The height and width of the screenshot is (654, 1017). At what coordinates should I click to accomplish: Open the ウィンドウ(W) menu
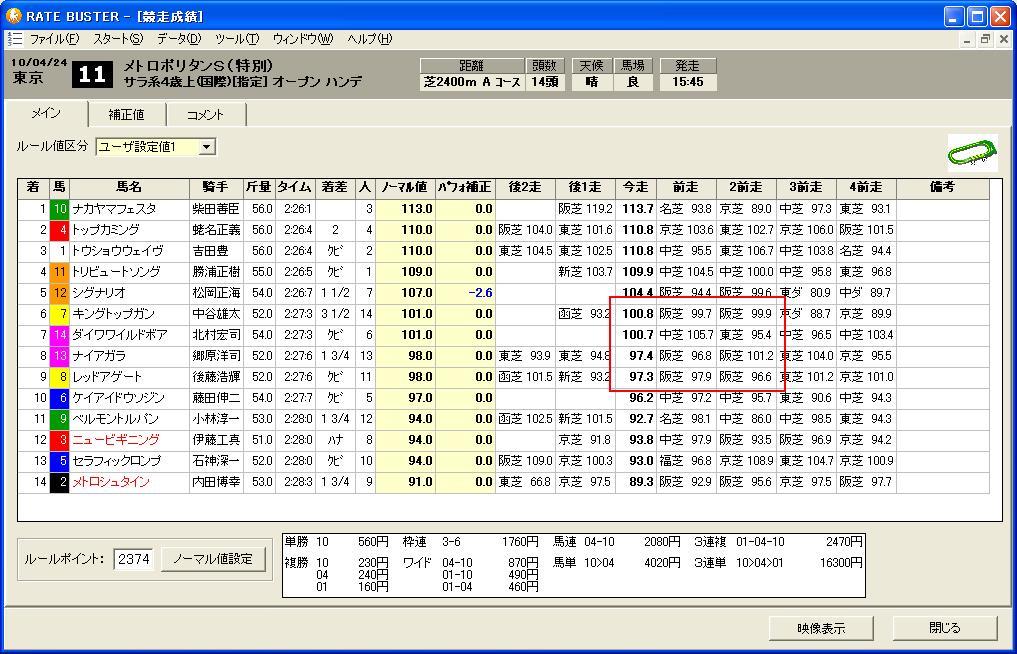[303, 39]
